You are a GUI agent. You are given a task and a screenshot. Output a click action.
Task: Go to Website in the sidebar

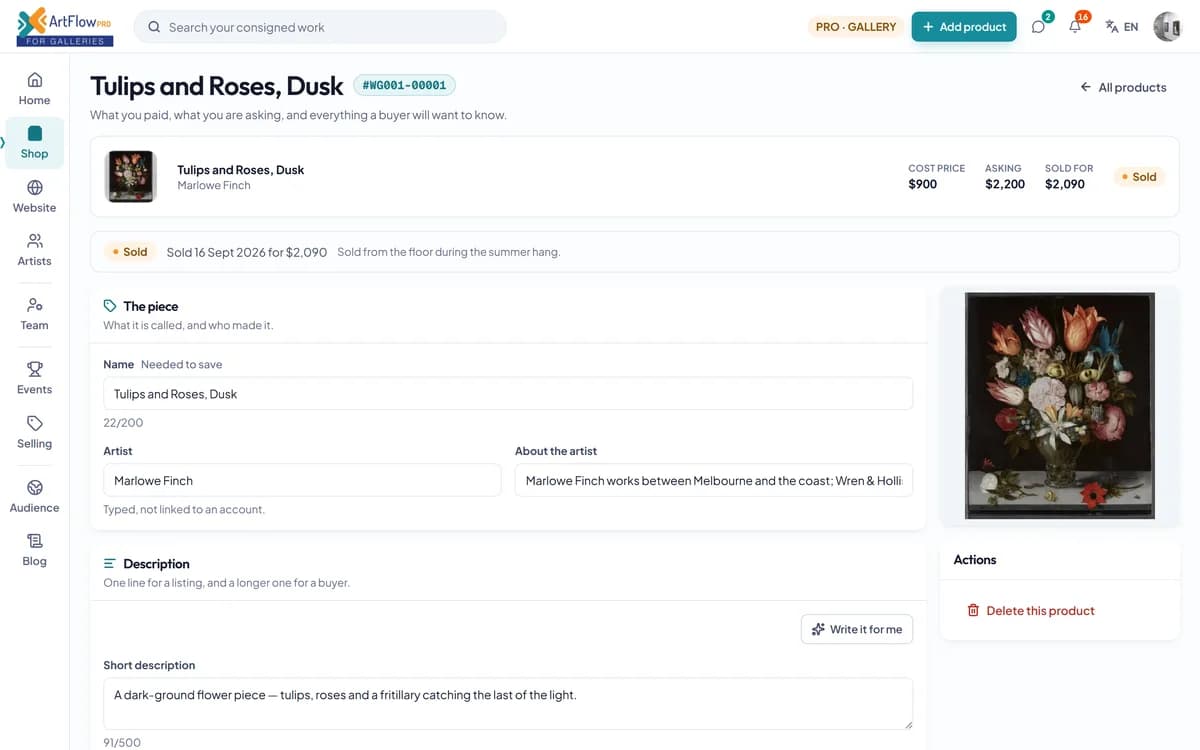tap(34, 196)
